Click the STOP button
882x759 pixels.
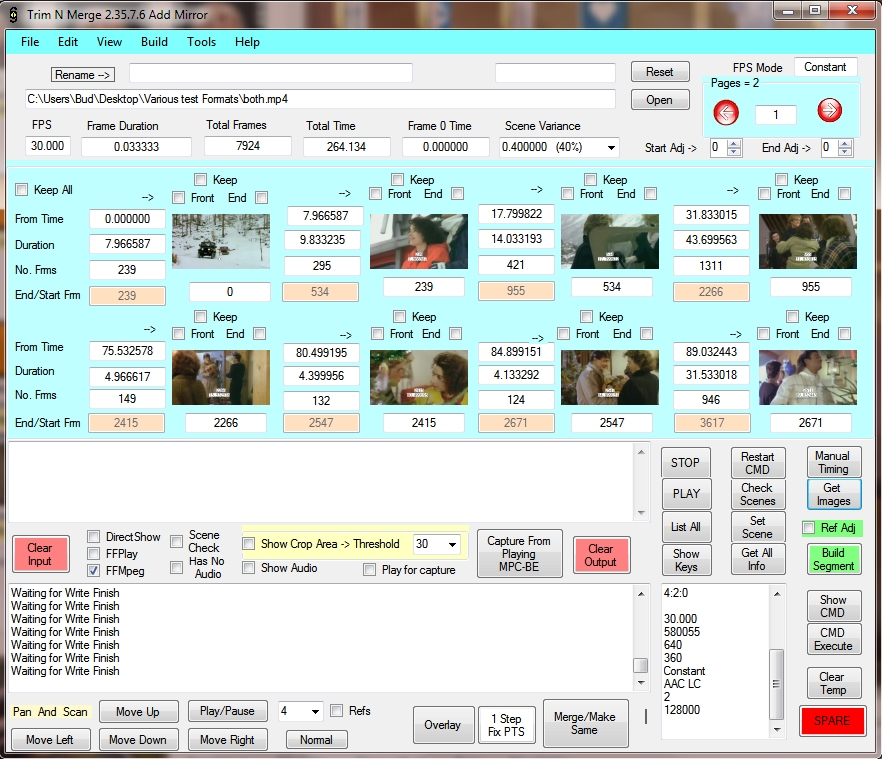click(x=686, y=463)
